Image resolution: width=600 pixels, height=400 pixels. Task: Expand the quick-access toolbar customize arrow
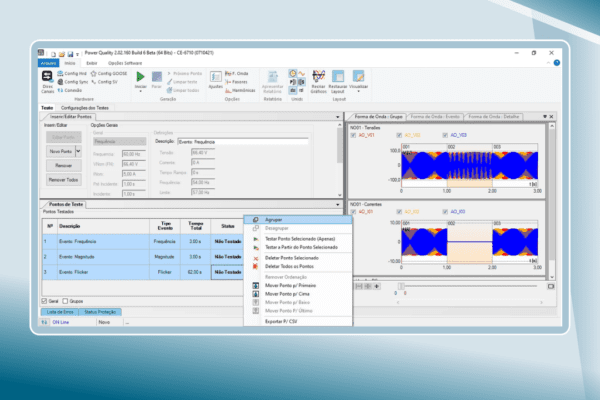coord(77,55)
